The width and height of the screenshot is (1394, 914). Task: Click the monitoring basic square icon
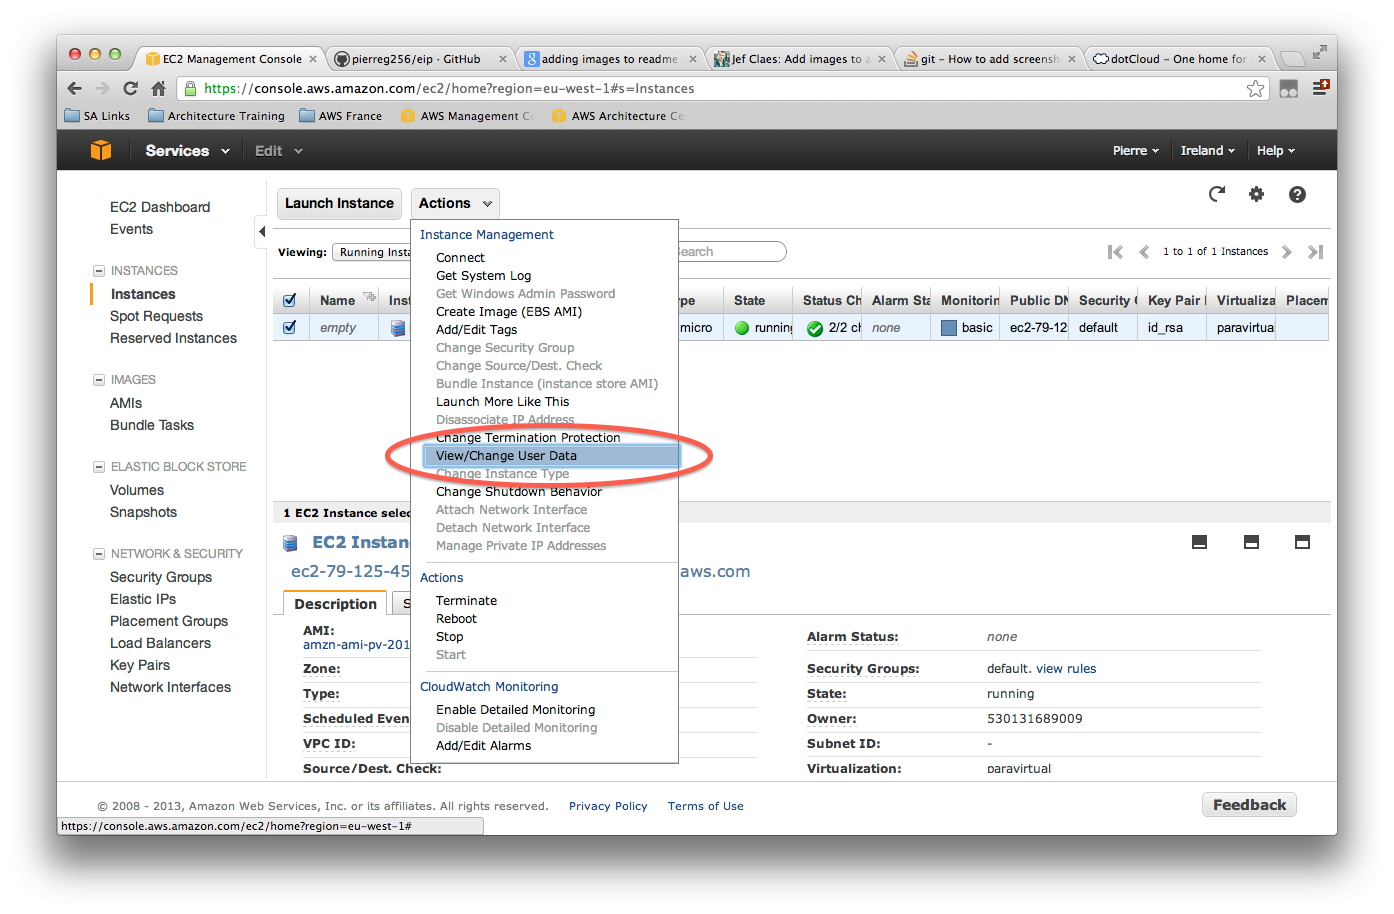coord(949,328)
